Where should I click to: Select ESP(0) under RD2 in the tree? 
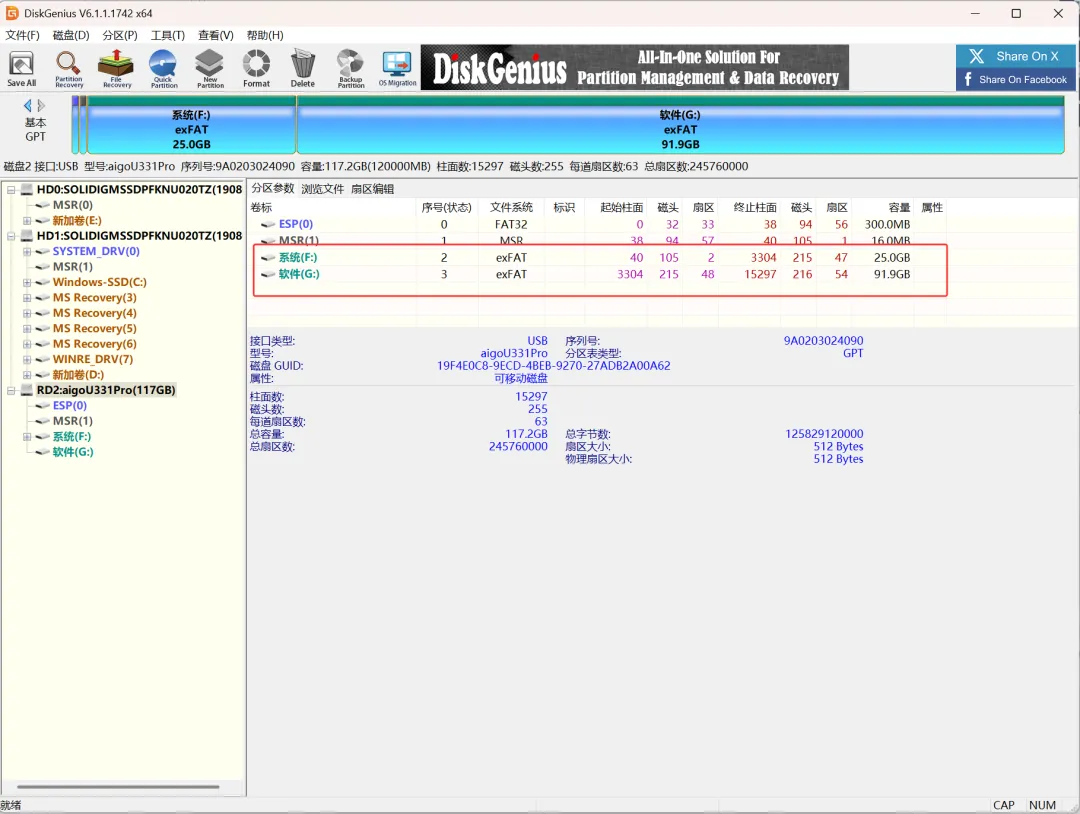pyautogui.click(x=70, y=406)
